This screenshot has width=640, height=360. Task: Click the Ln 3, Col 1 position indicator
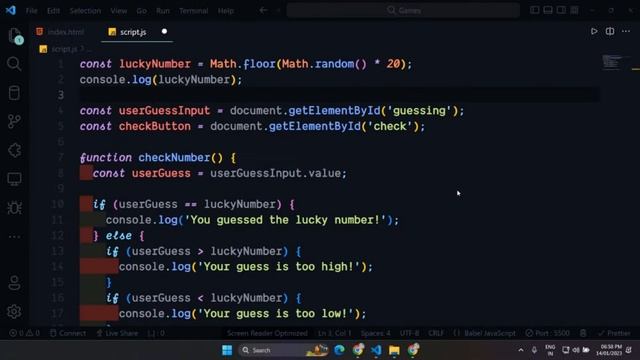[x=334, y=333]
